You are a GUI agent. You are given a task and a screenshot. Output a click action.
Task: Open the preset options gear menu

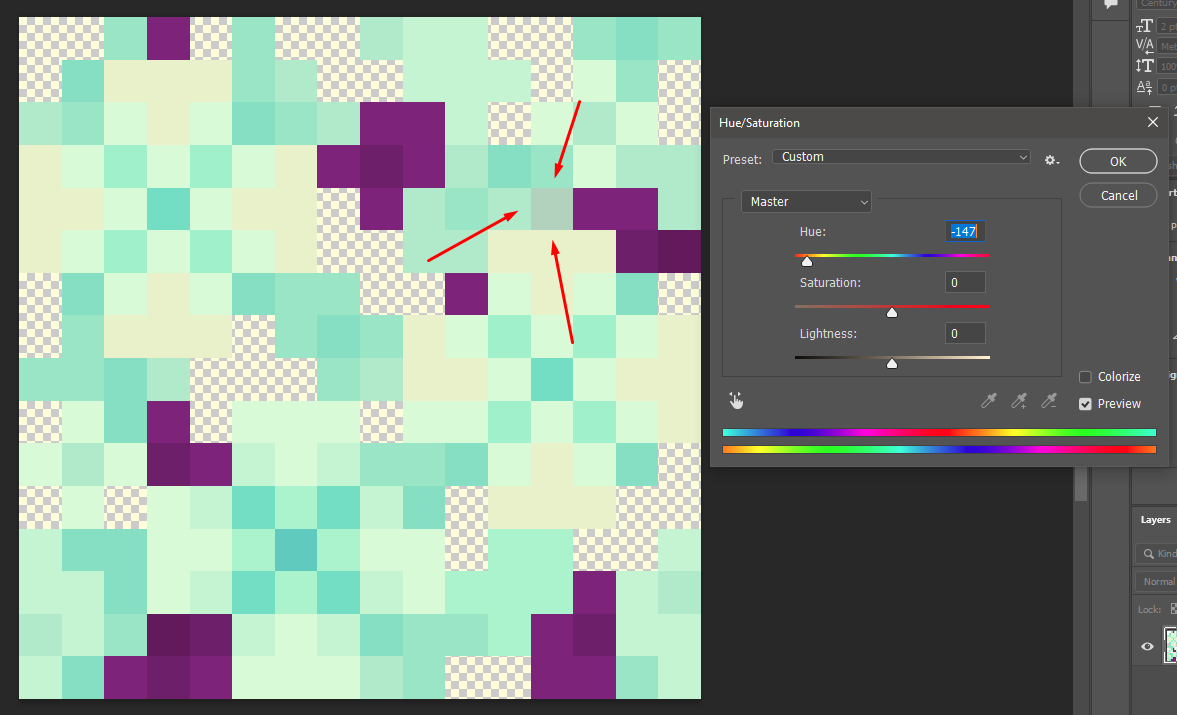point(1052,160)
